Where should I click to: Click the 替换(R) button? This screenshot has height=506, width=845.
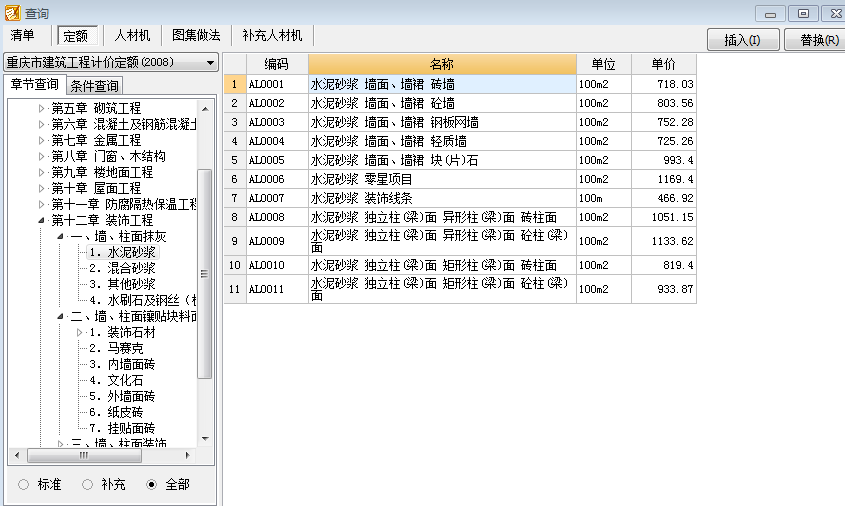[x=816, y=40]
